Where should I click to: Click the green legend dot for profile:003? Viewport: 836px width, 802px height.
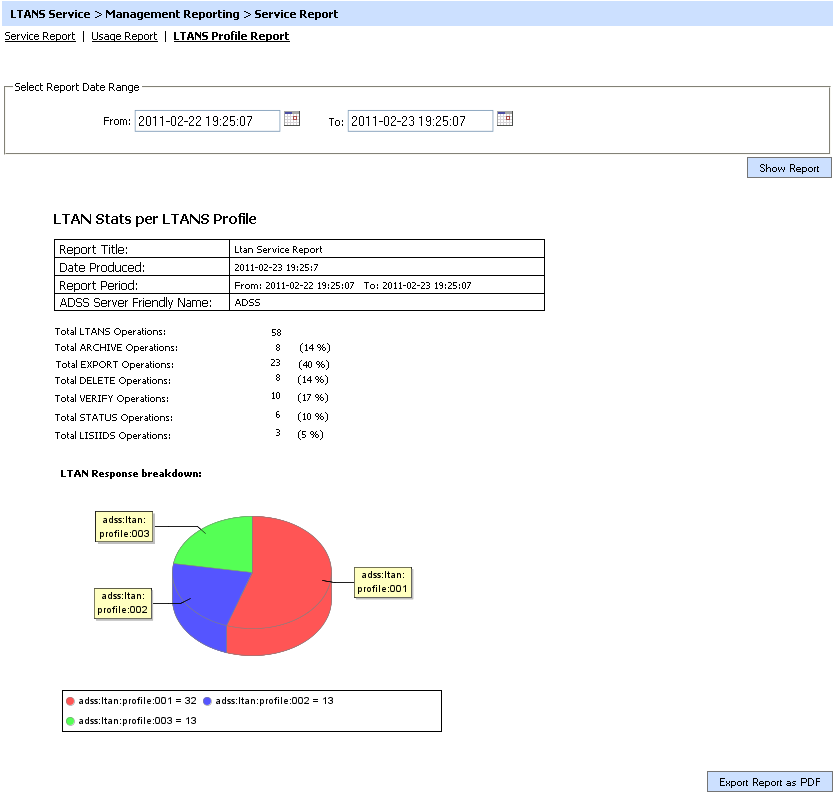point(70,720)
